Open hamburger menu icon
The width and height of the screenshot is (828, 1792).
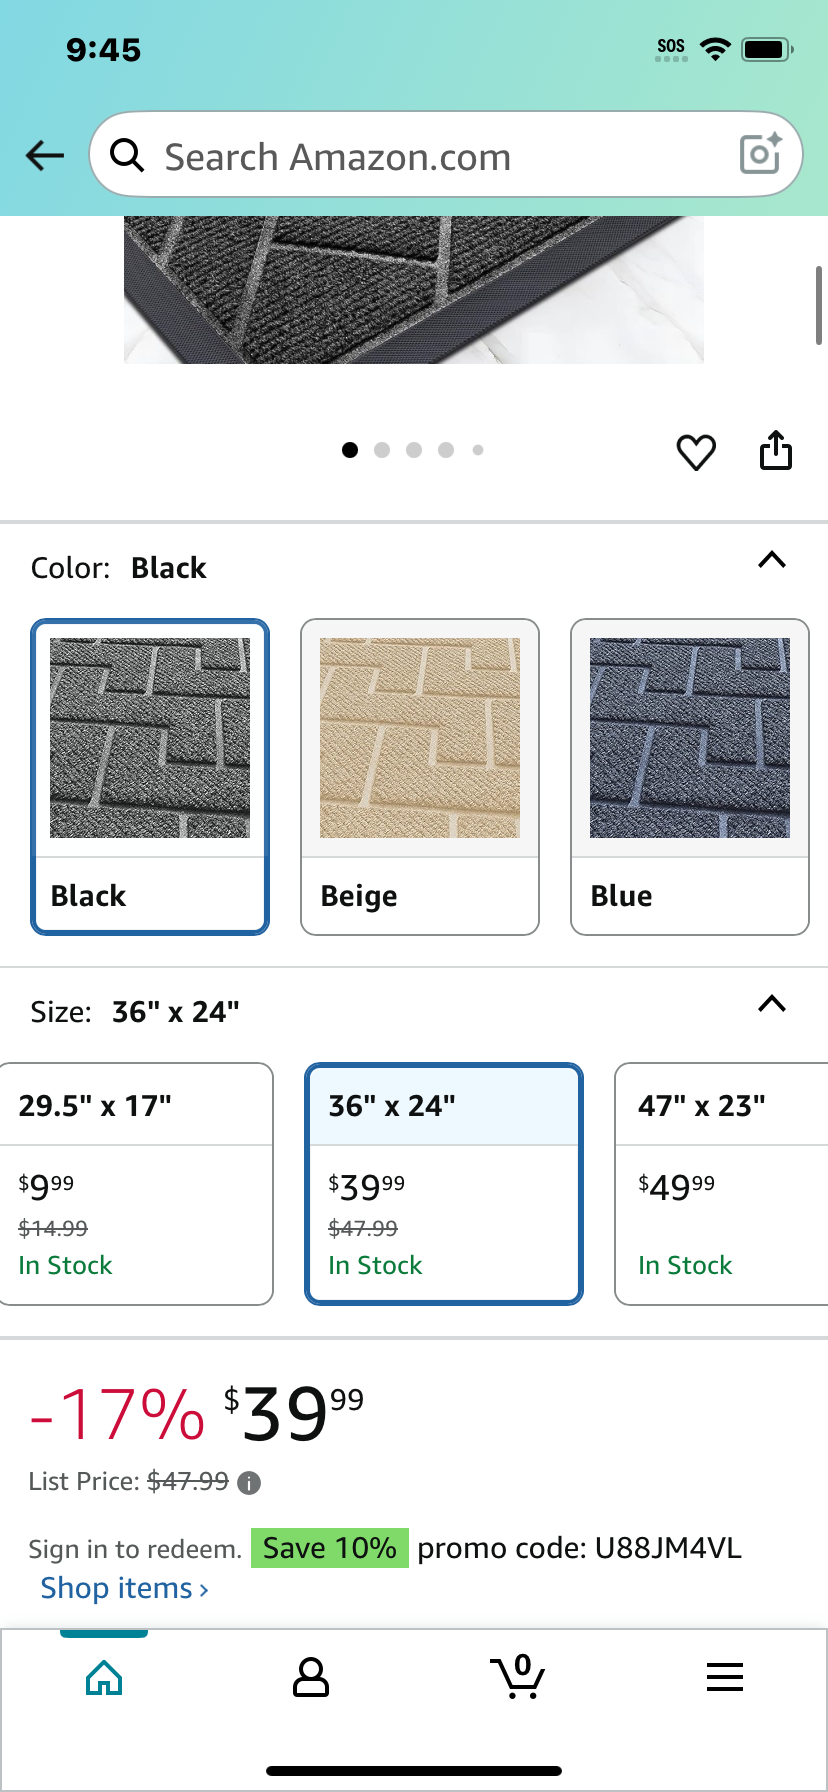click(725, 1677)
